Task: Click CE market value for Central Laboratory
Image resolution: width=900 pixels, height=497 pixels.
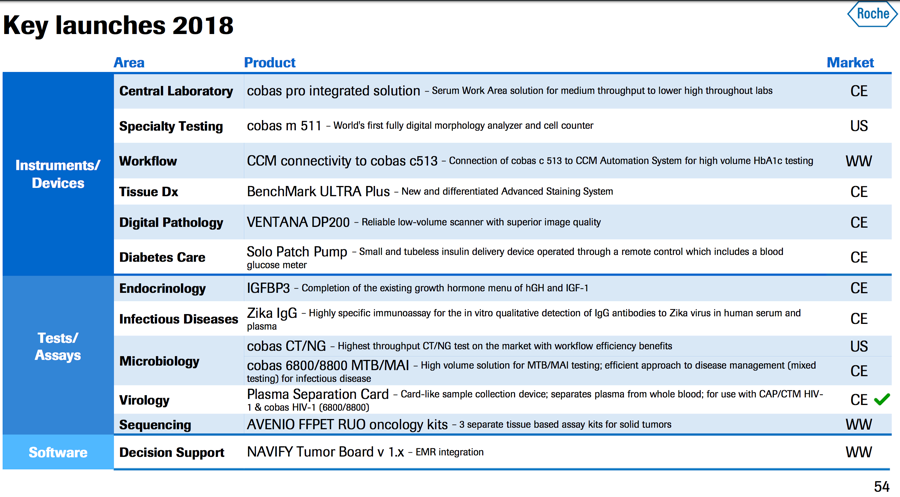Action: point(859,91)
